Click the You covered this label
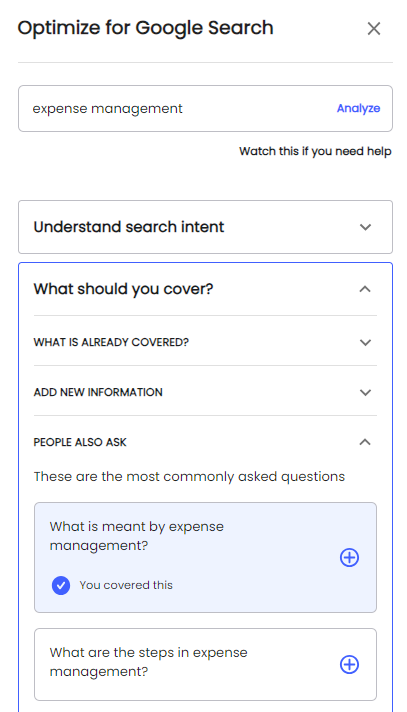The width and height of the screenshot is (407, 712). point(126,585)
